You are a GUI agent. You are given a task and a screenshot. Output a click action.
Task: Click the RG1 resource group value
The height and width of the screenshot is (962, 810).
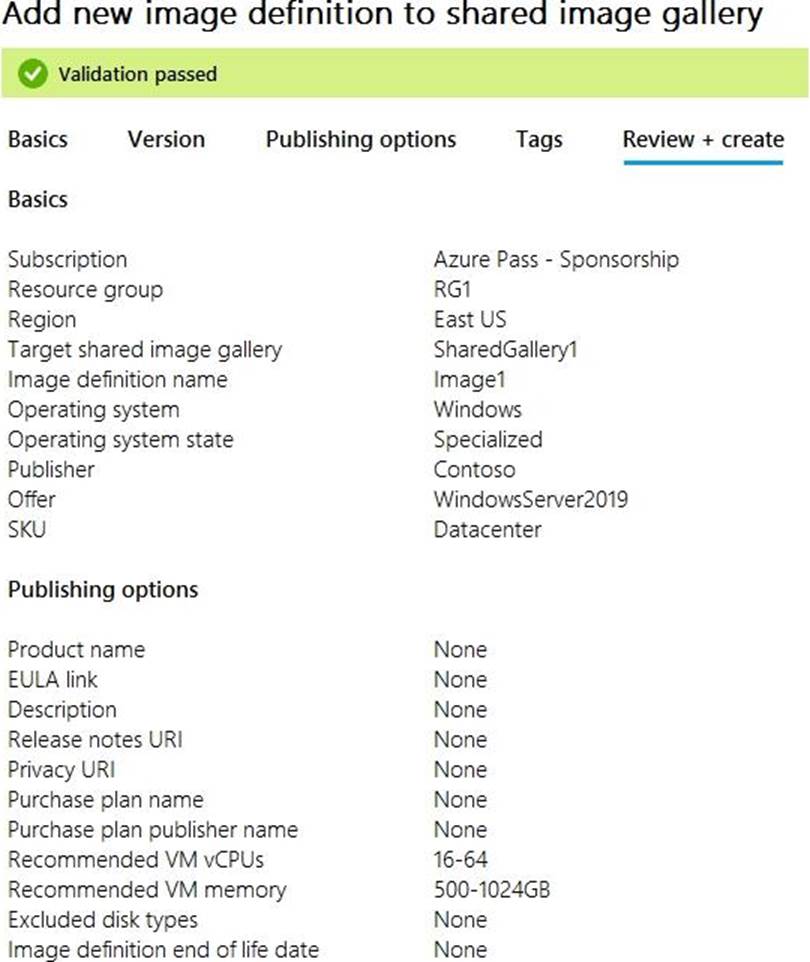pyautogui.click(x=452, y=290)
